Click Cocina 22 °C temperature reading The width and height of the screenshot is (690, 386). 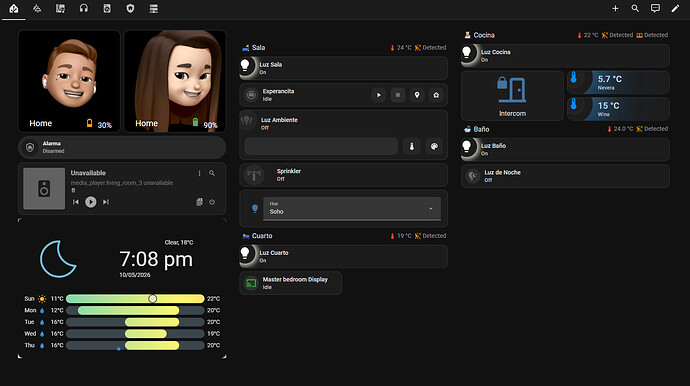(588, 35)
